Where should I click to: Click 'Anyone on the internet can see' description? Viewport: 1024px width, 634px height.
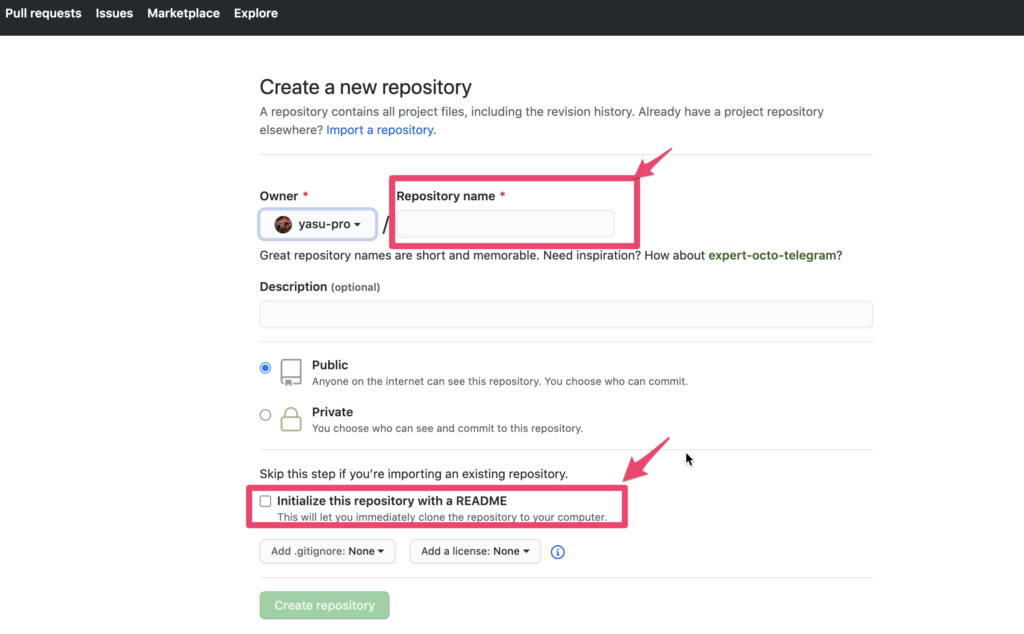(500, 381)
